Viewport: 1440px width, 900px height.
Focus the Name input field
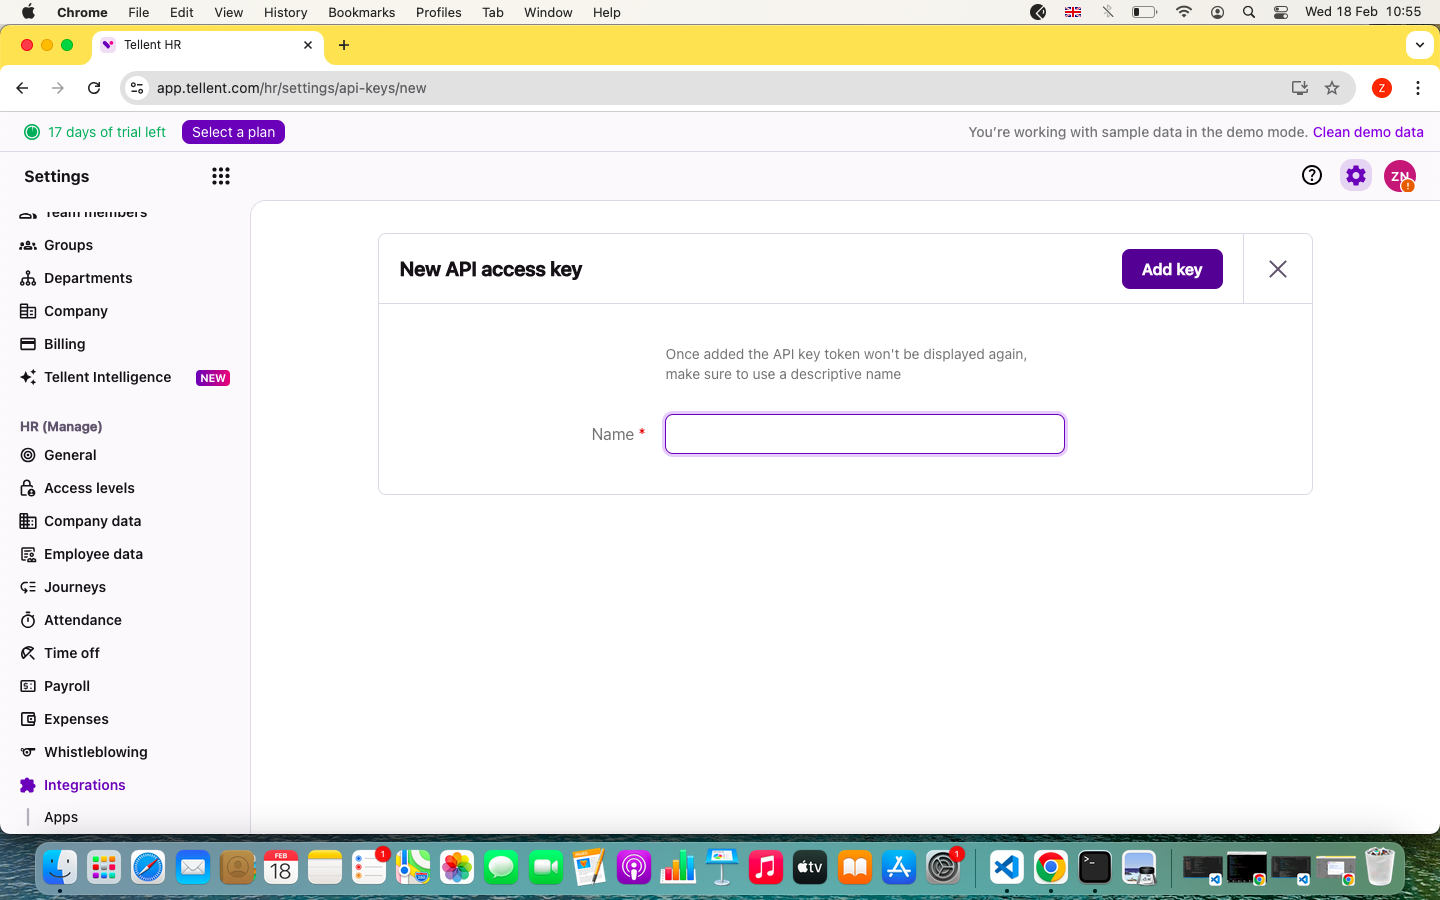[865, 434]
